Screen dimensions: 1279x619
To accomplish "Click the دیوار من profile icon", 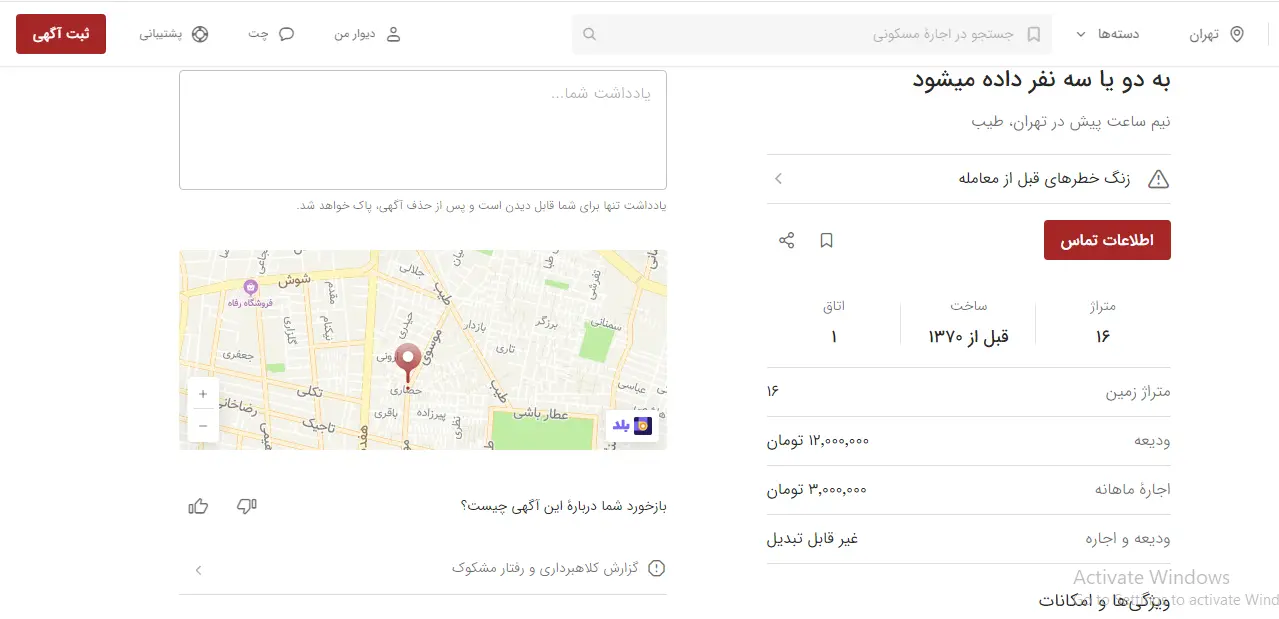I will 392,33.
